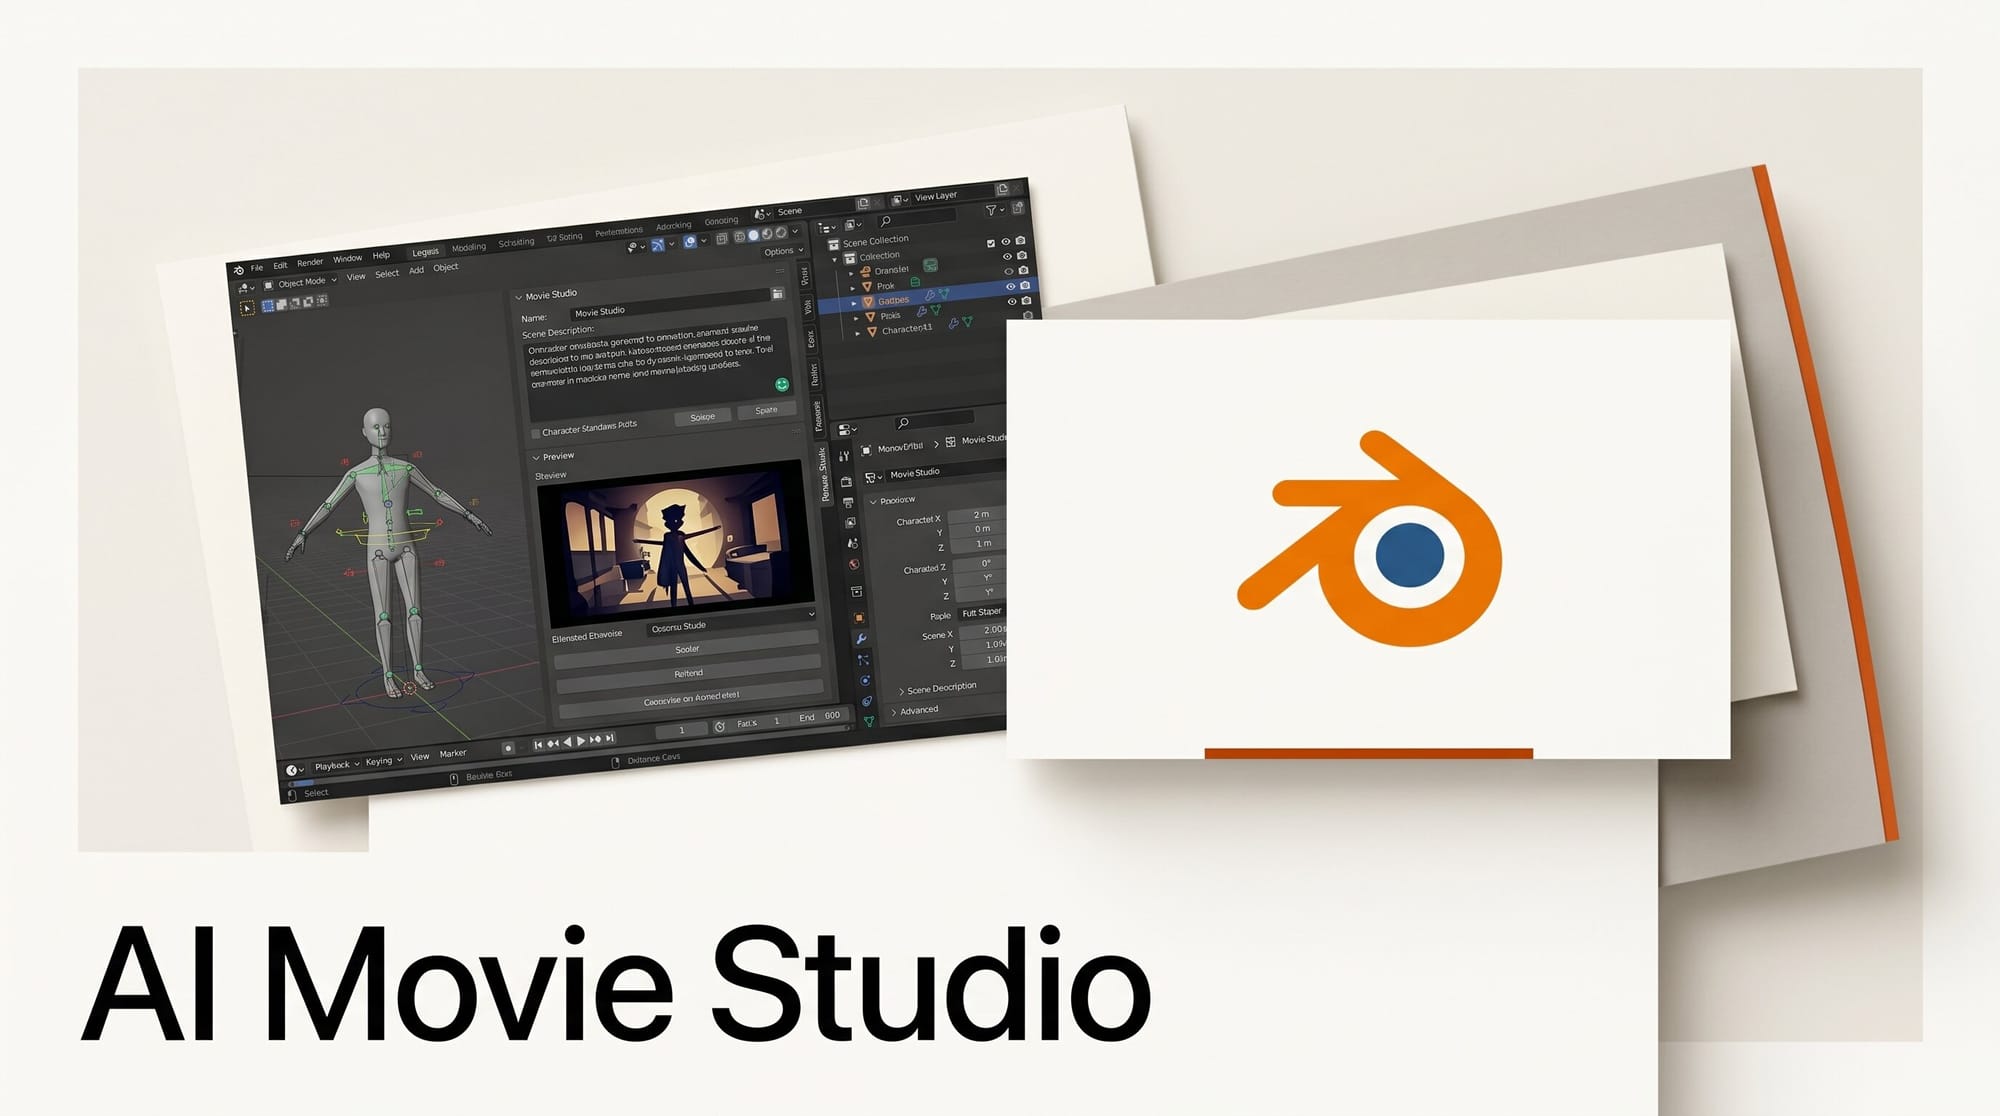Open the Keying dropdown in the timeline
The width and height of the screenshot is (2000, 1116).
pos(383,761)
